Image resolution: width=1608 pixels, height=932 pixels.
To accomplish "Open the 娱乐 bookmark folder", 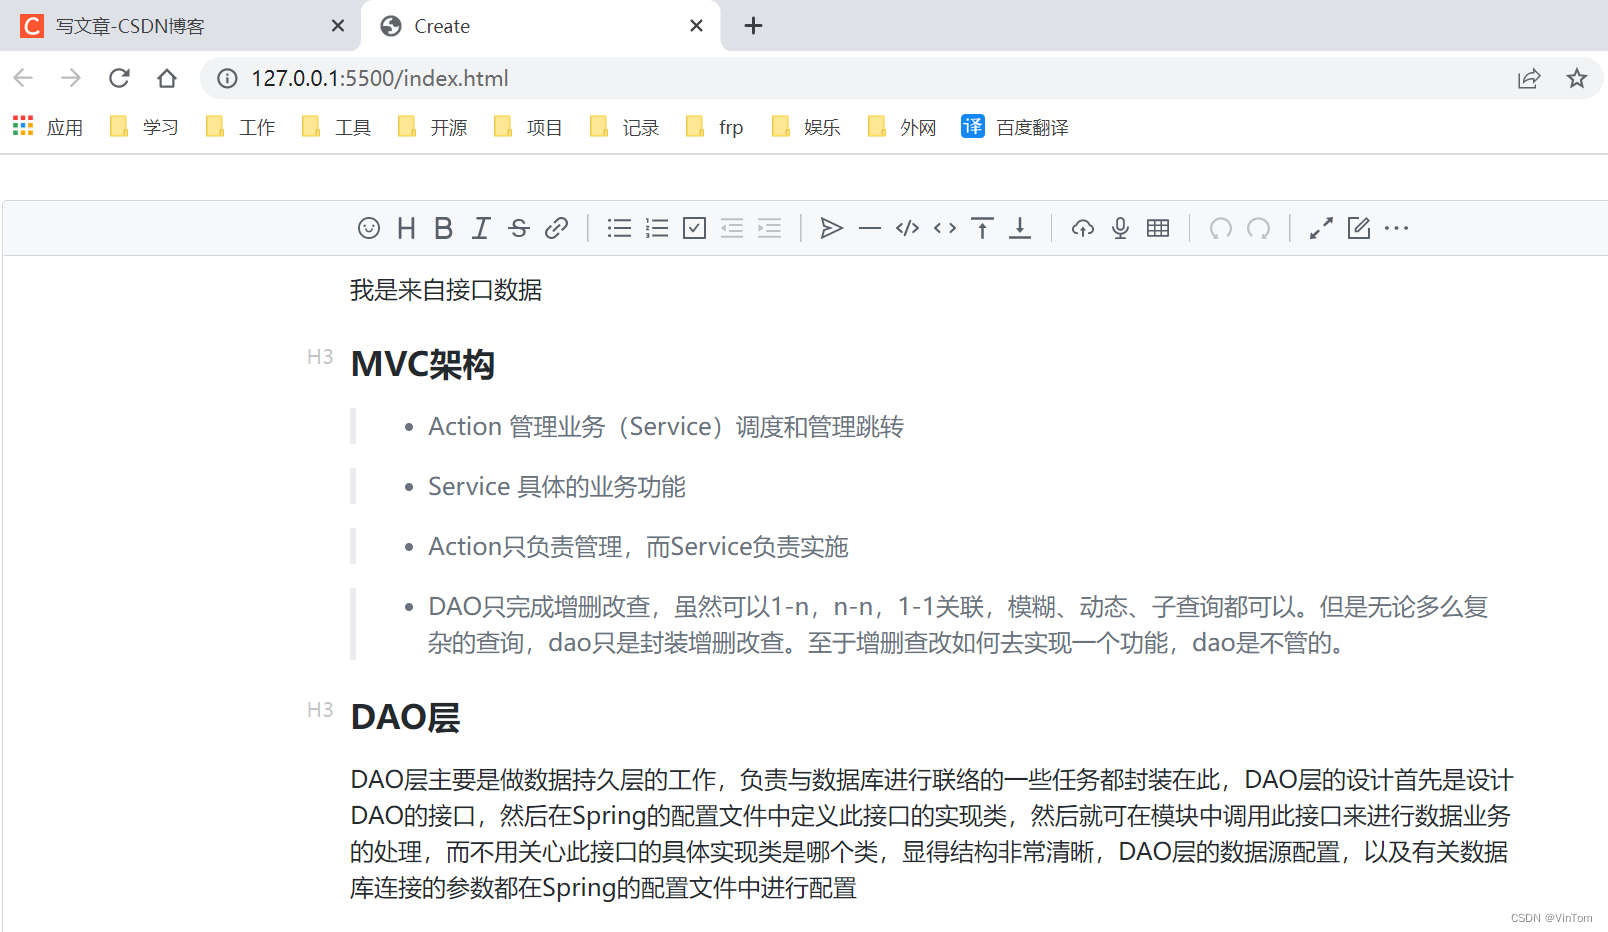I will point(806,127).
